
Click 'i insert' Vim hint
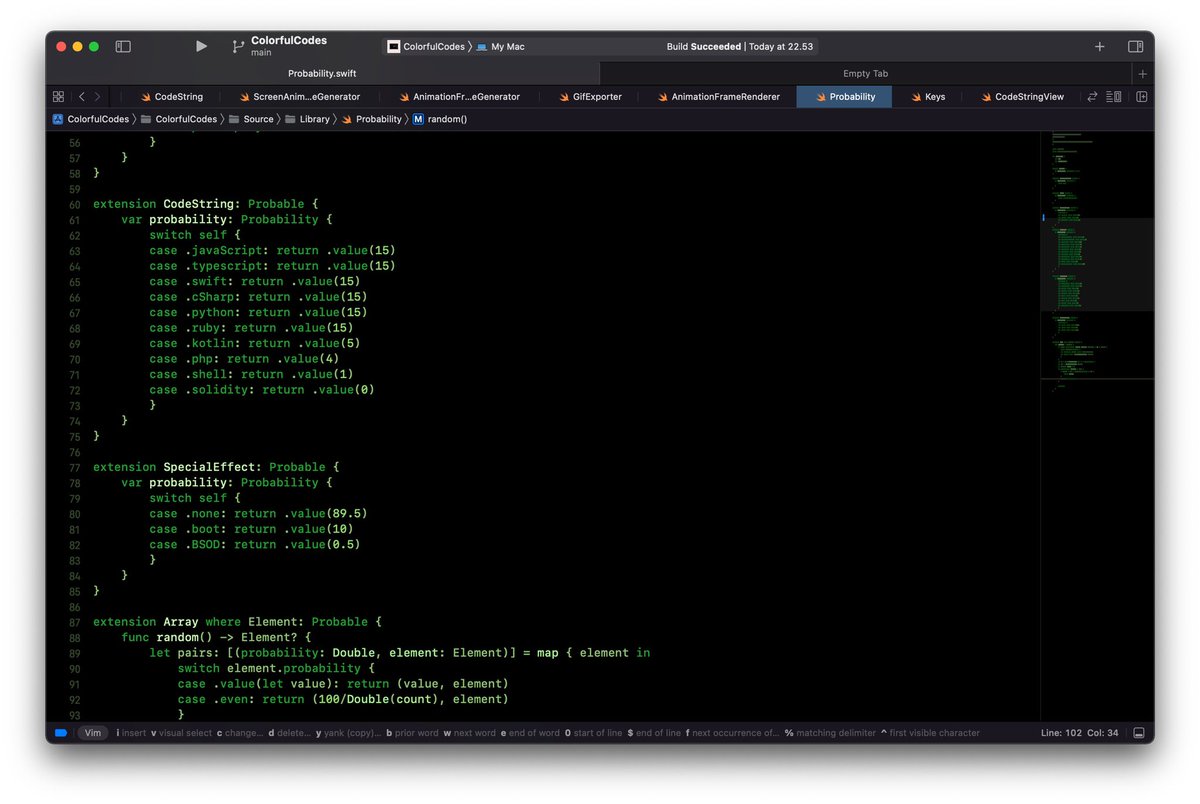point(131,733)
